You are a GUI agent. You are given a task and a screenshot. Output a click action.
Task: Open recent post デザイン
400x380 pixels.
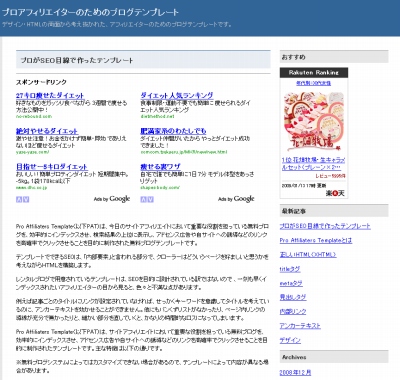click(x=290, y=340)
